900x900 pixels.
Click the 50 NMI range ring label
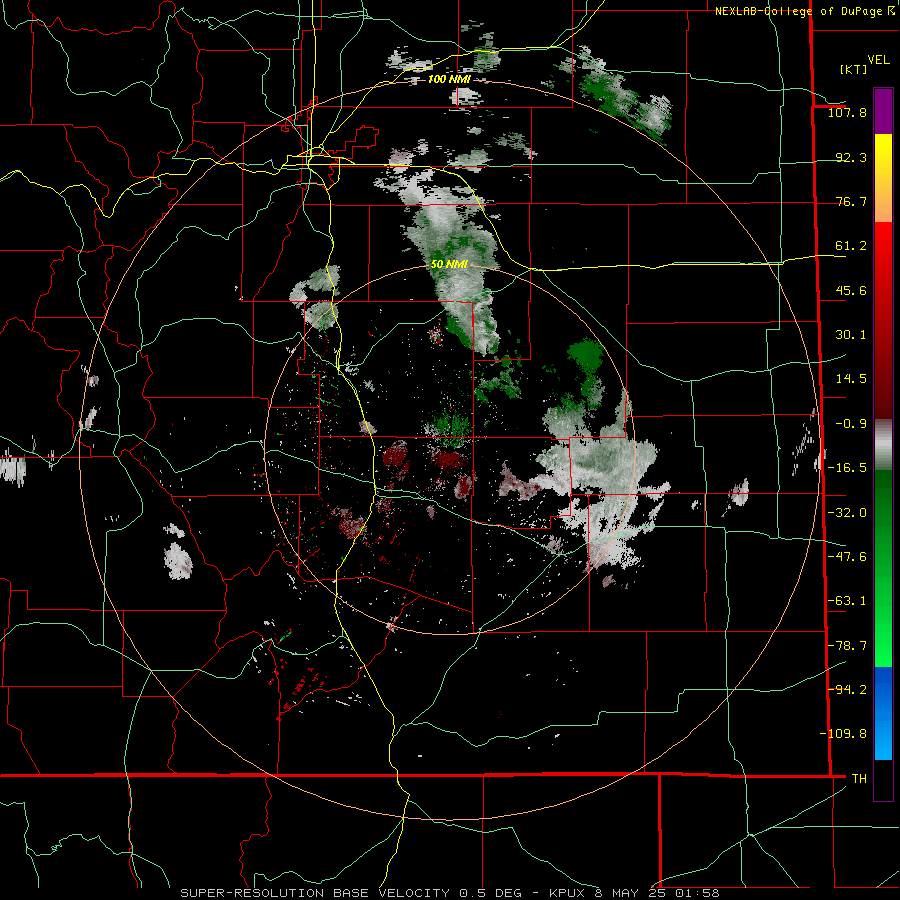(449, 265)
